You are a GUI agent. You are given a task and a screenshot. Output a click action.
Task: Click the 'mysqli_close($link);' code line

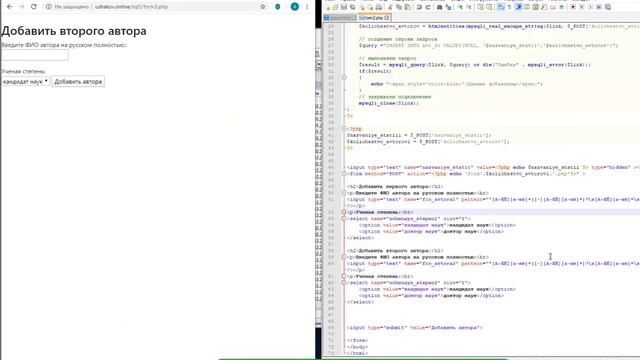[x=389, y=103]
